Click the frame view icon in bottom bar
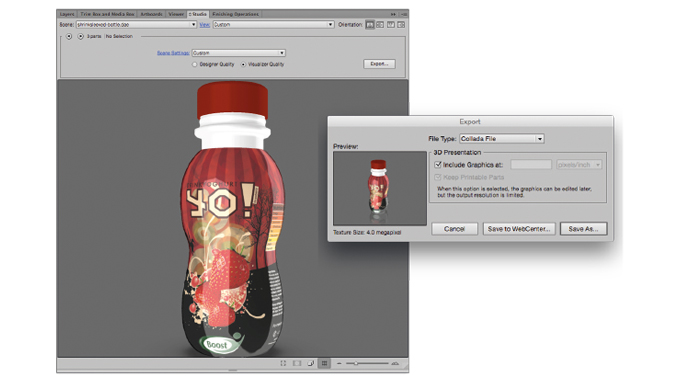The image size is (680, 380). coord(297,363)
